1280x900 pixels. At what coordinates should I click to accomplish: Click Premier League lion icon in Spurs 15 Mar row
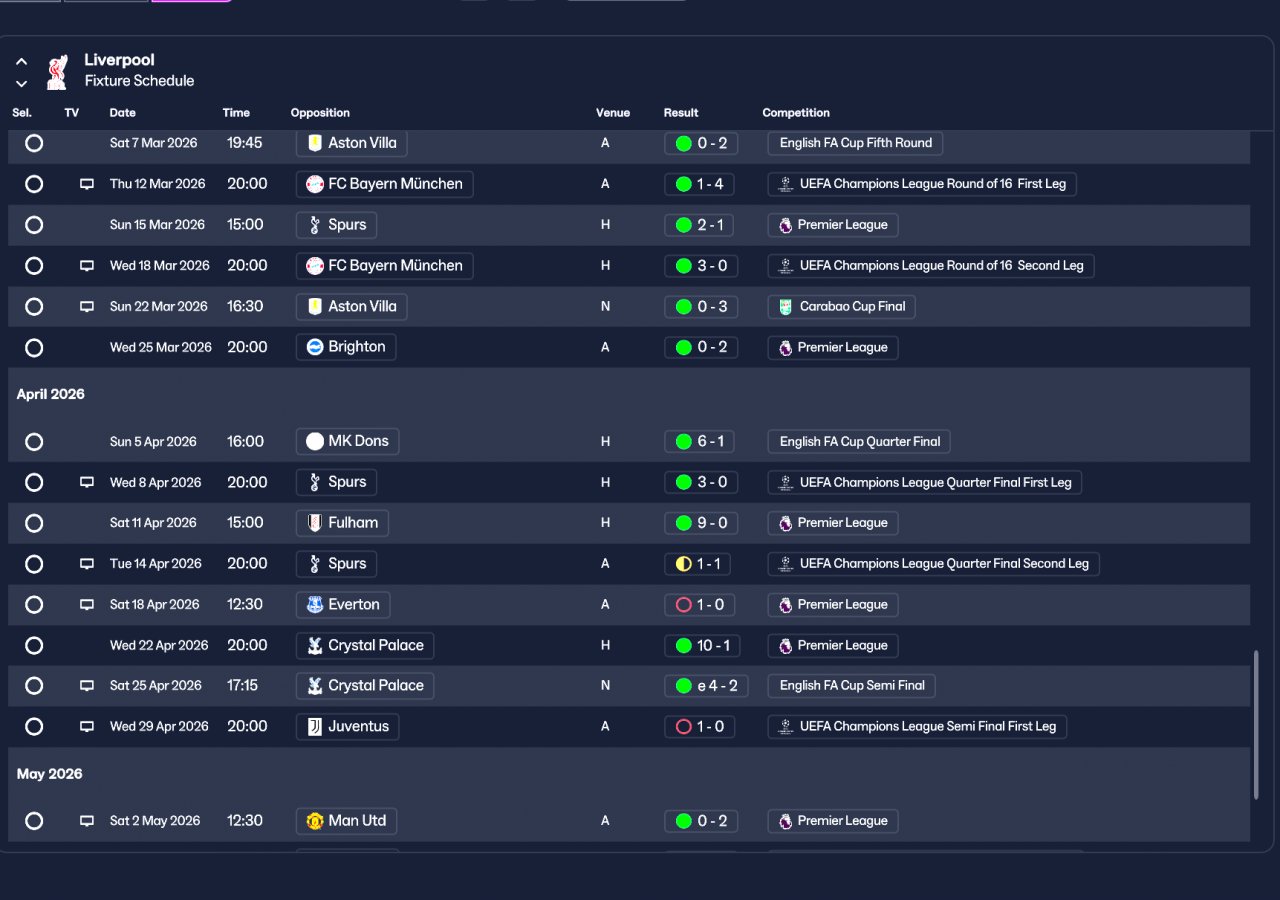(x=785, y=225)
